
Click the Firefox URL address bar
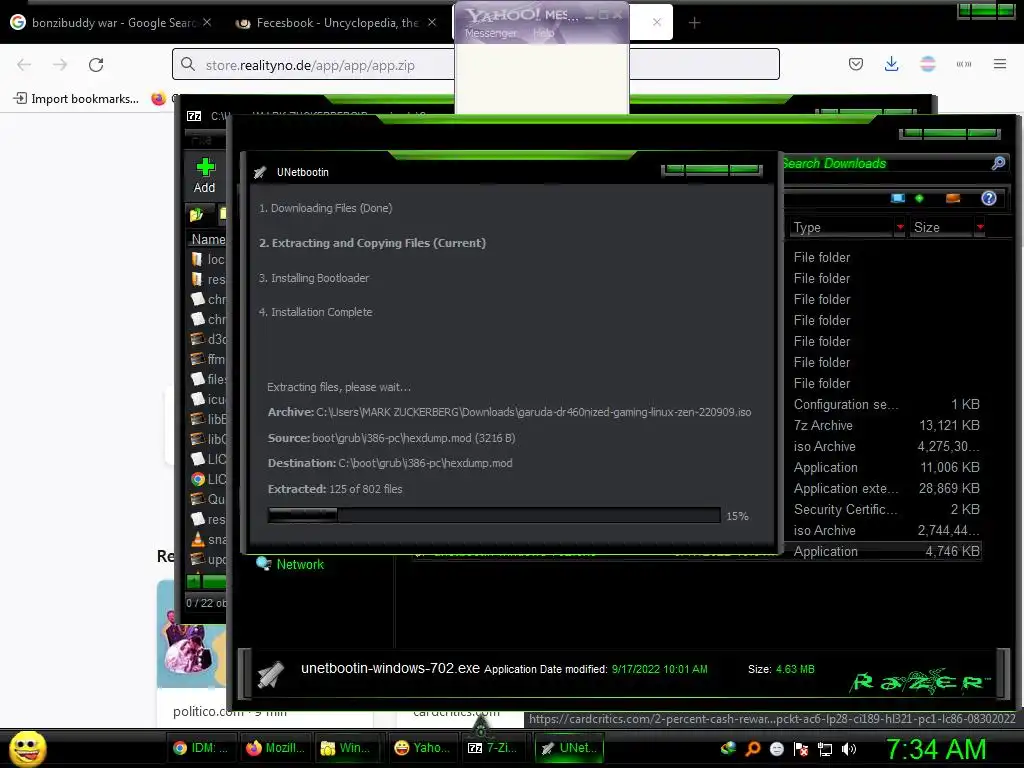(313, 65)
